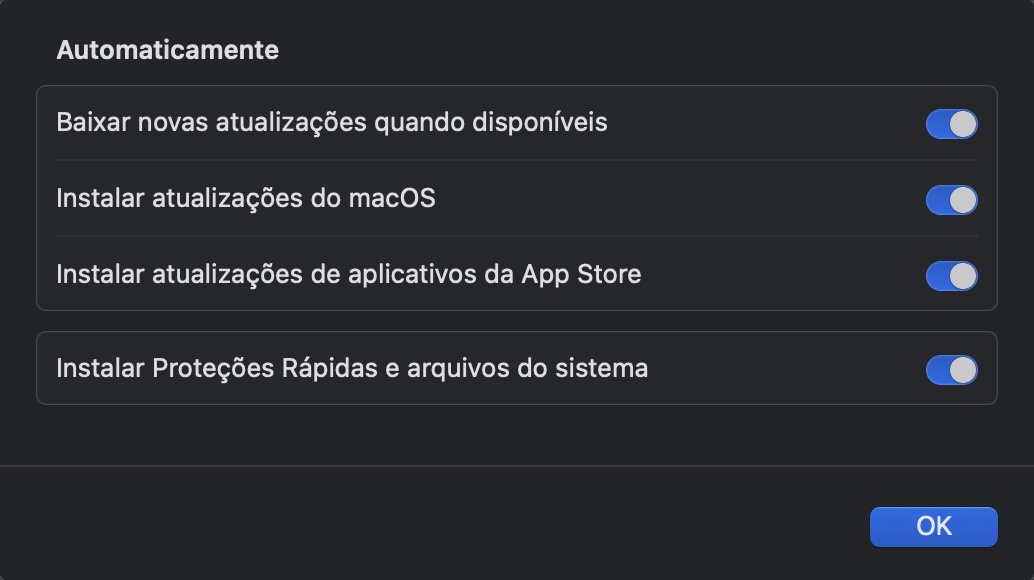This screenshot has height=580, width=1034.
Task: Select the bottom settings group panel
Action: tap(516, 368)
